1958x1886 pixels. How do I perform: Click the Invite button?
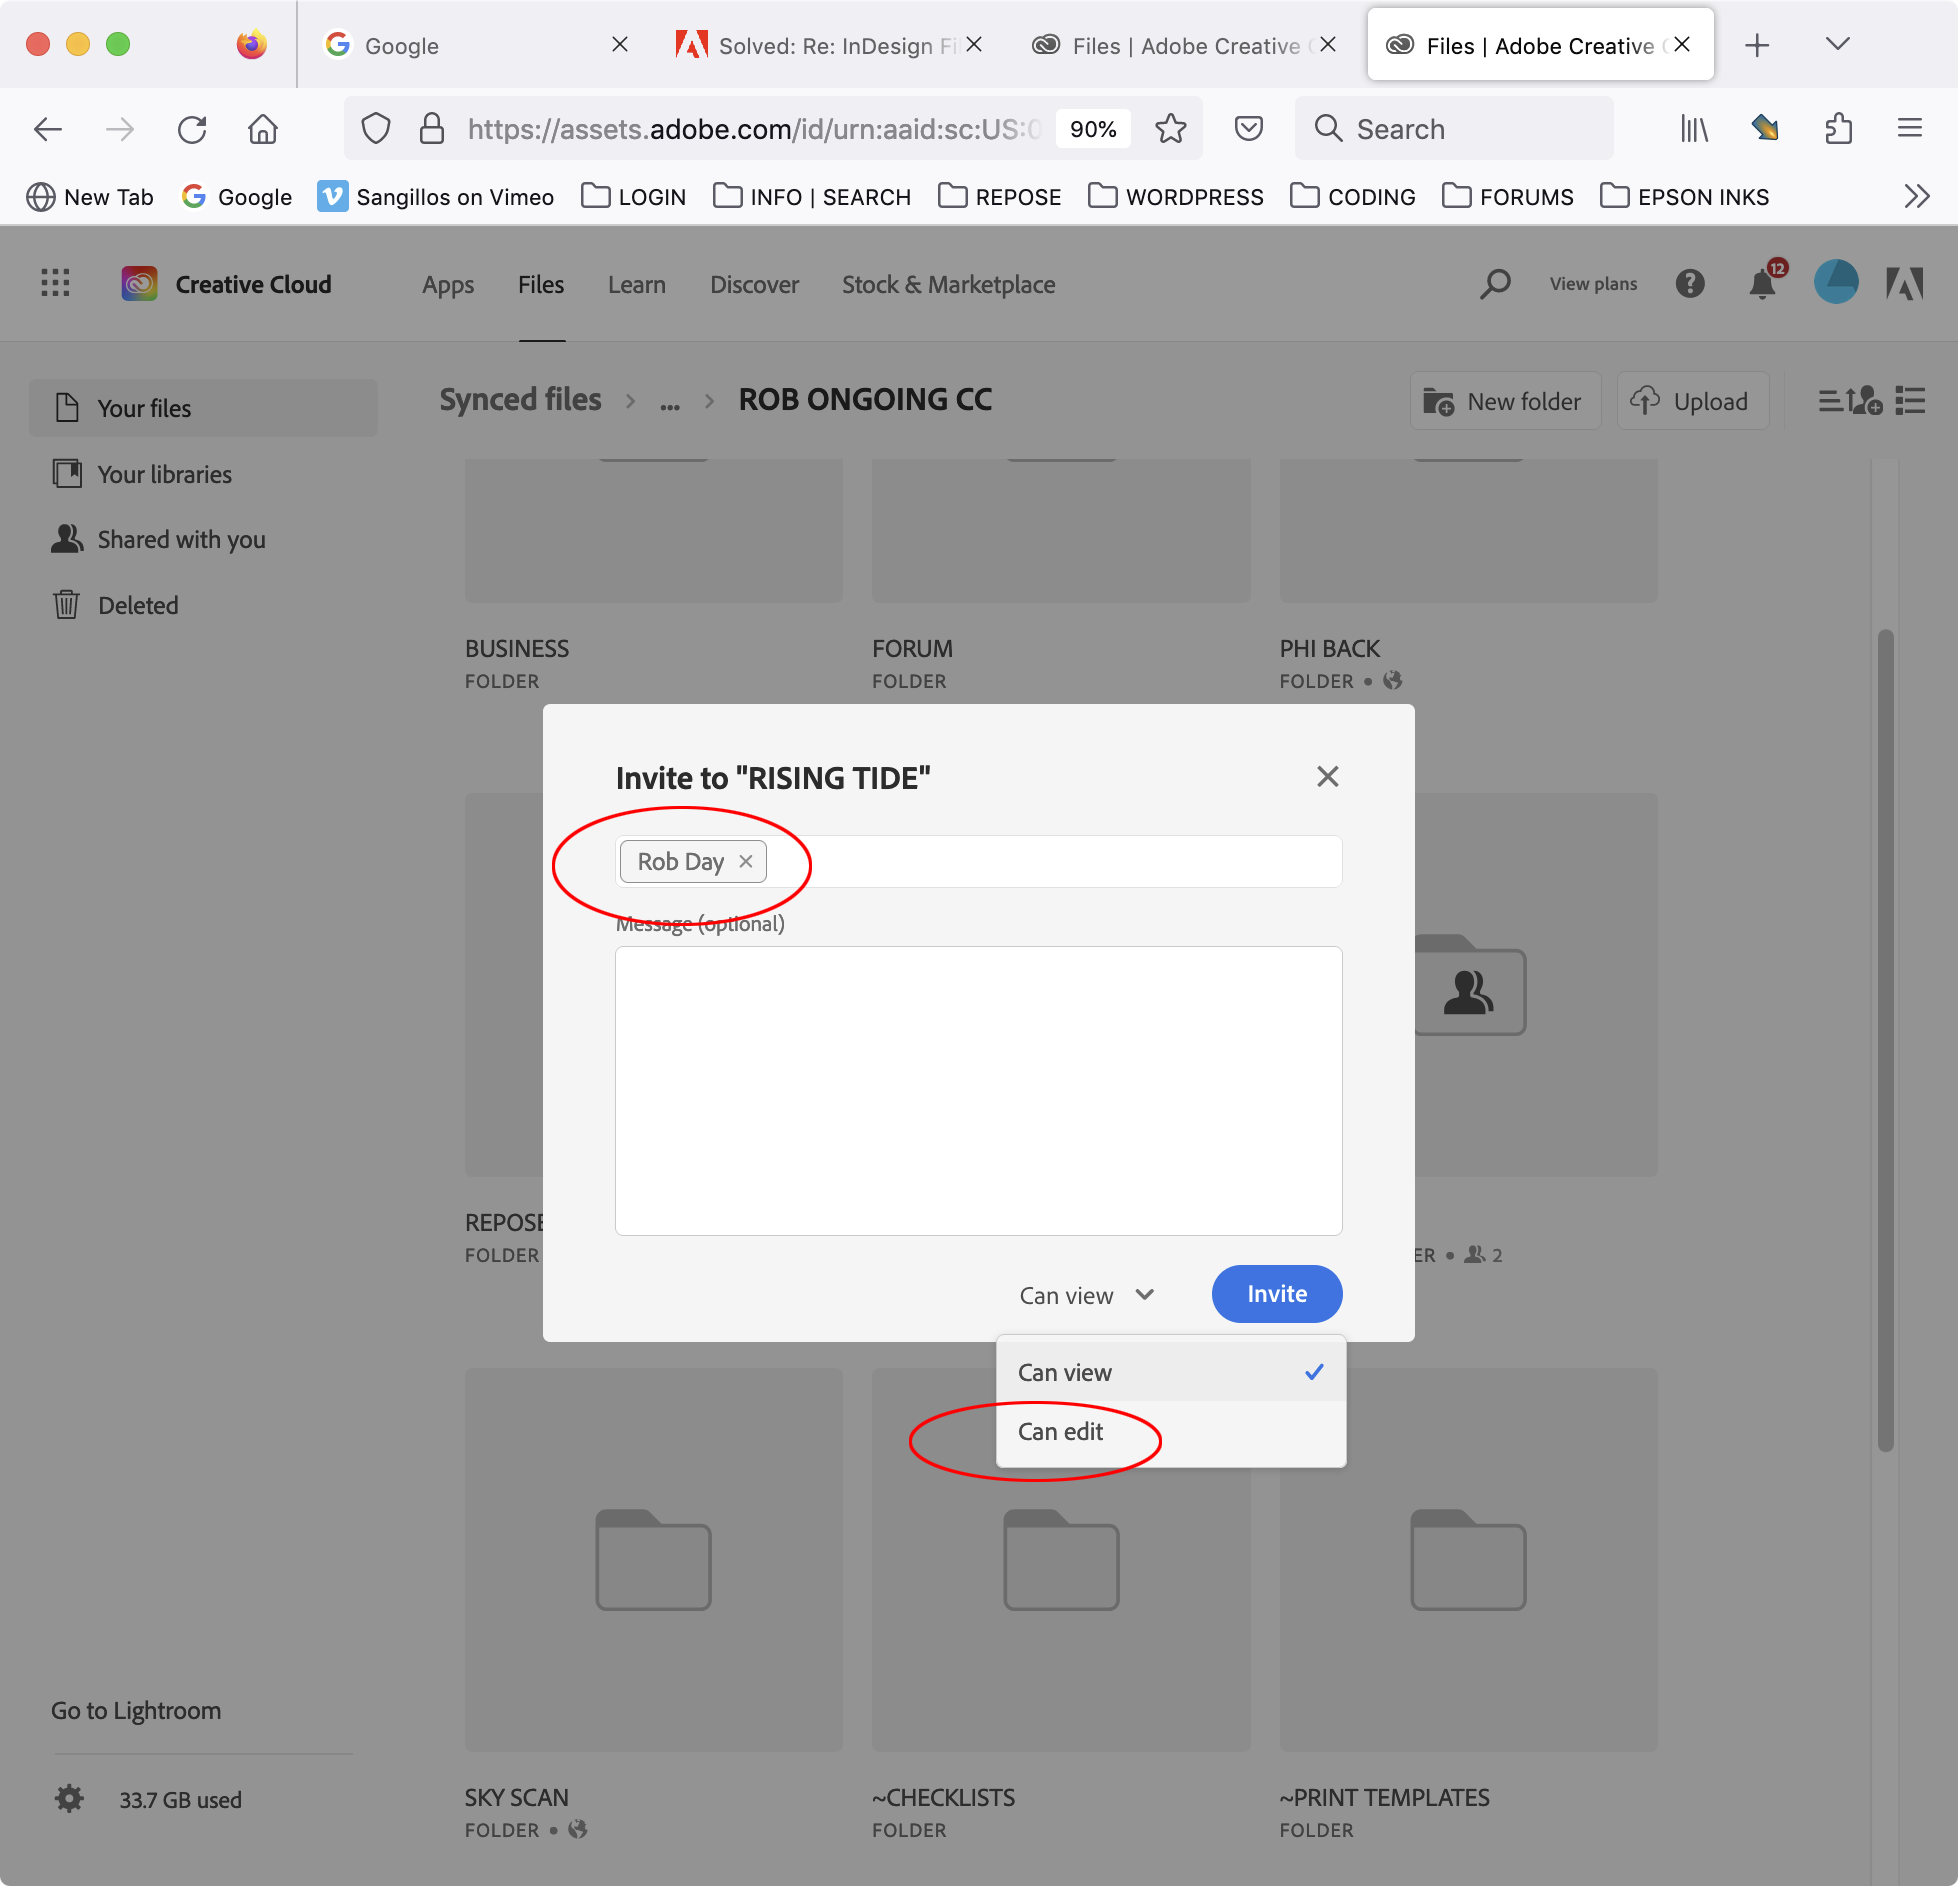(1276, 1293)
